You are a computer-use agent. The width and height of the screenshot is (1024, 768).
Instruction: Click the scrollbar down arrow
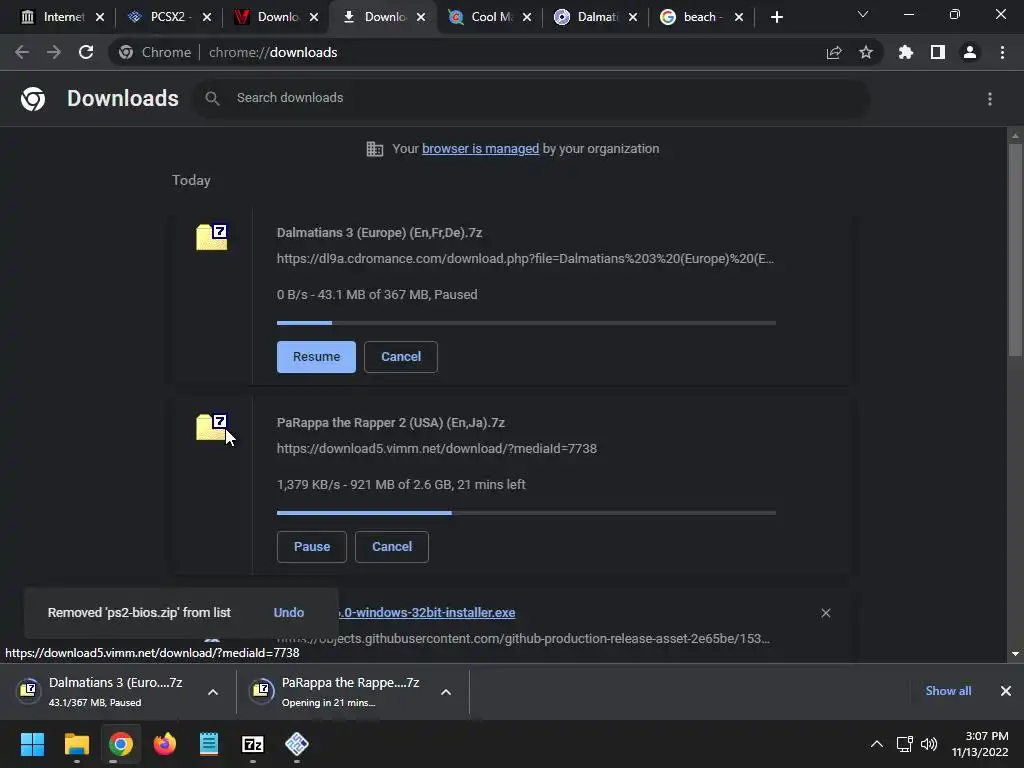1015,654
